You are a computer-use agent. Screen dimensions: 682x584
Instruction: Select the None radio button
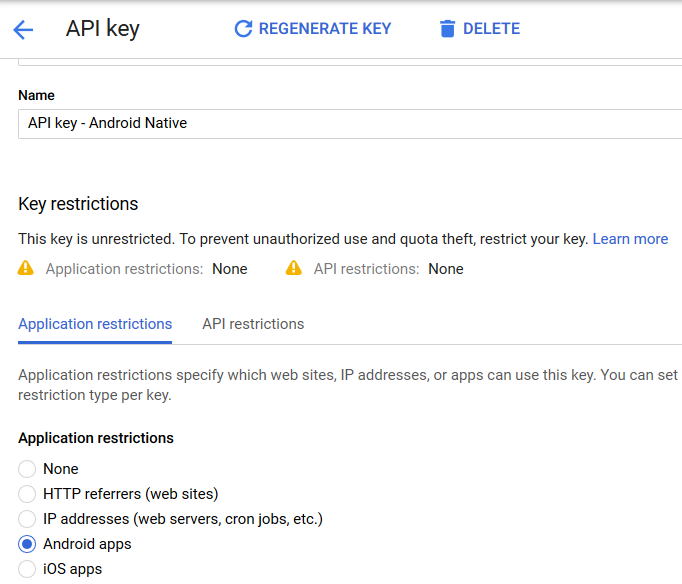tap(27, 469)
